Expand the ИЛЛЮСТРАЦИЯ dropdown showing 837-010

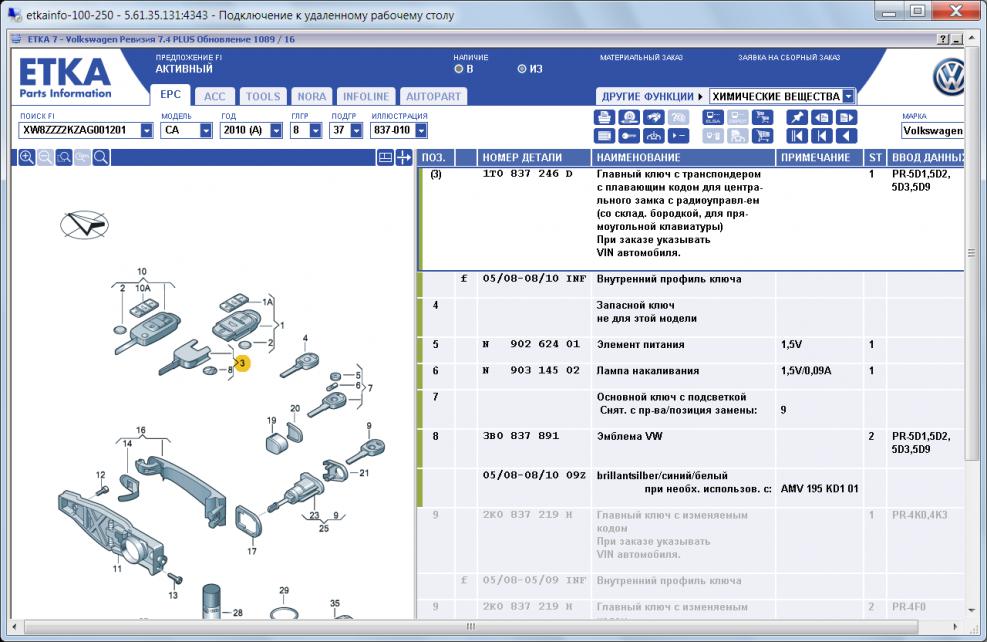(x=421, y=130)
